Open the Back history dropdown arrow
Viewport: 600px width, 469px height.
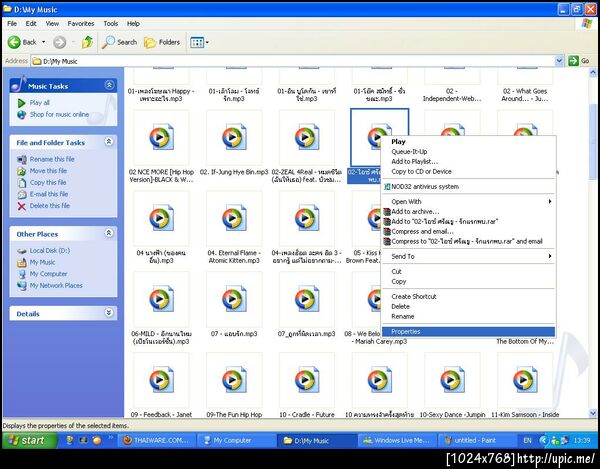(44, 42)
